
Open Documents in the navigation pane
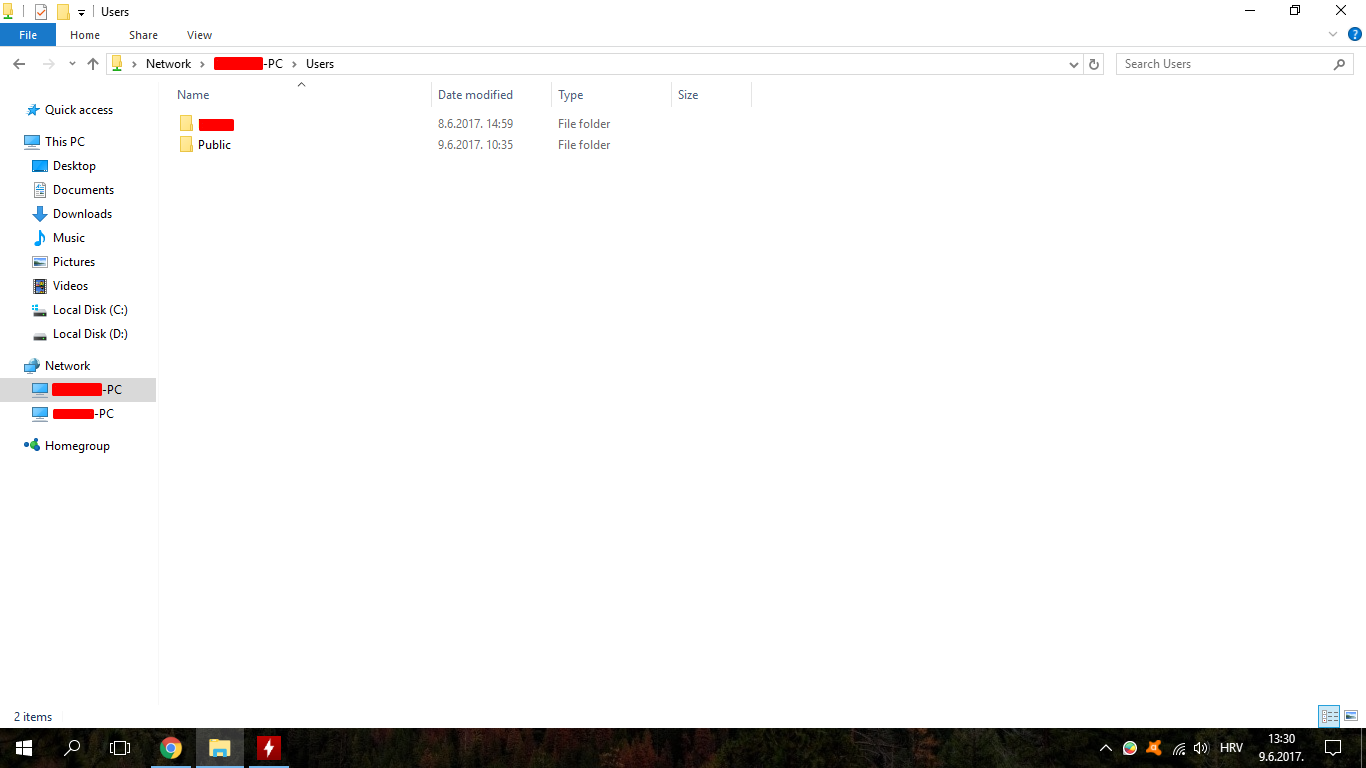click(83, 190)
